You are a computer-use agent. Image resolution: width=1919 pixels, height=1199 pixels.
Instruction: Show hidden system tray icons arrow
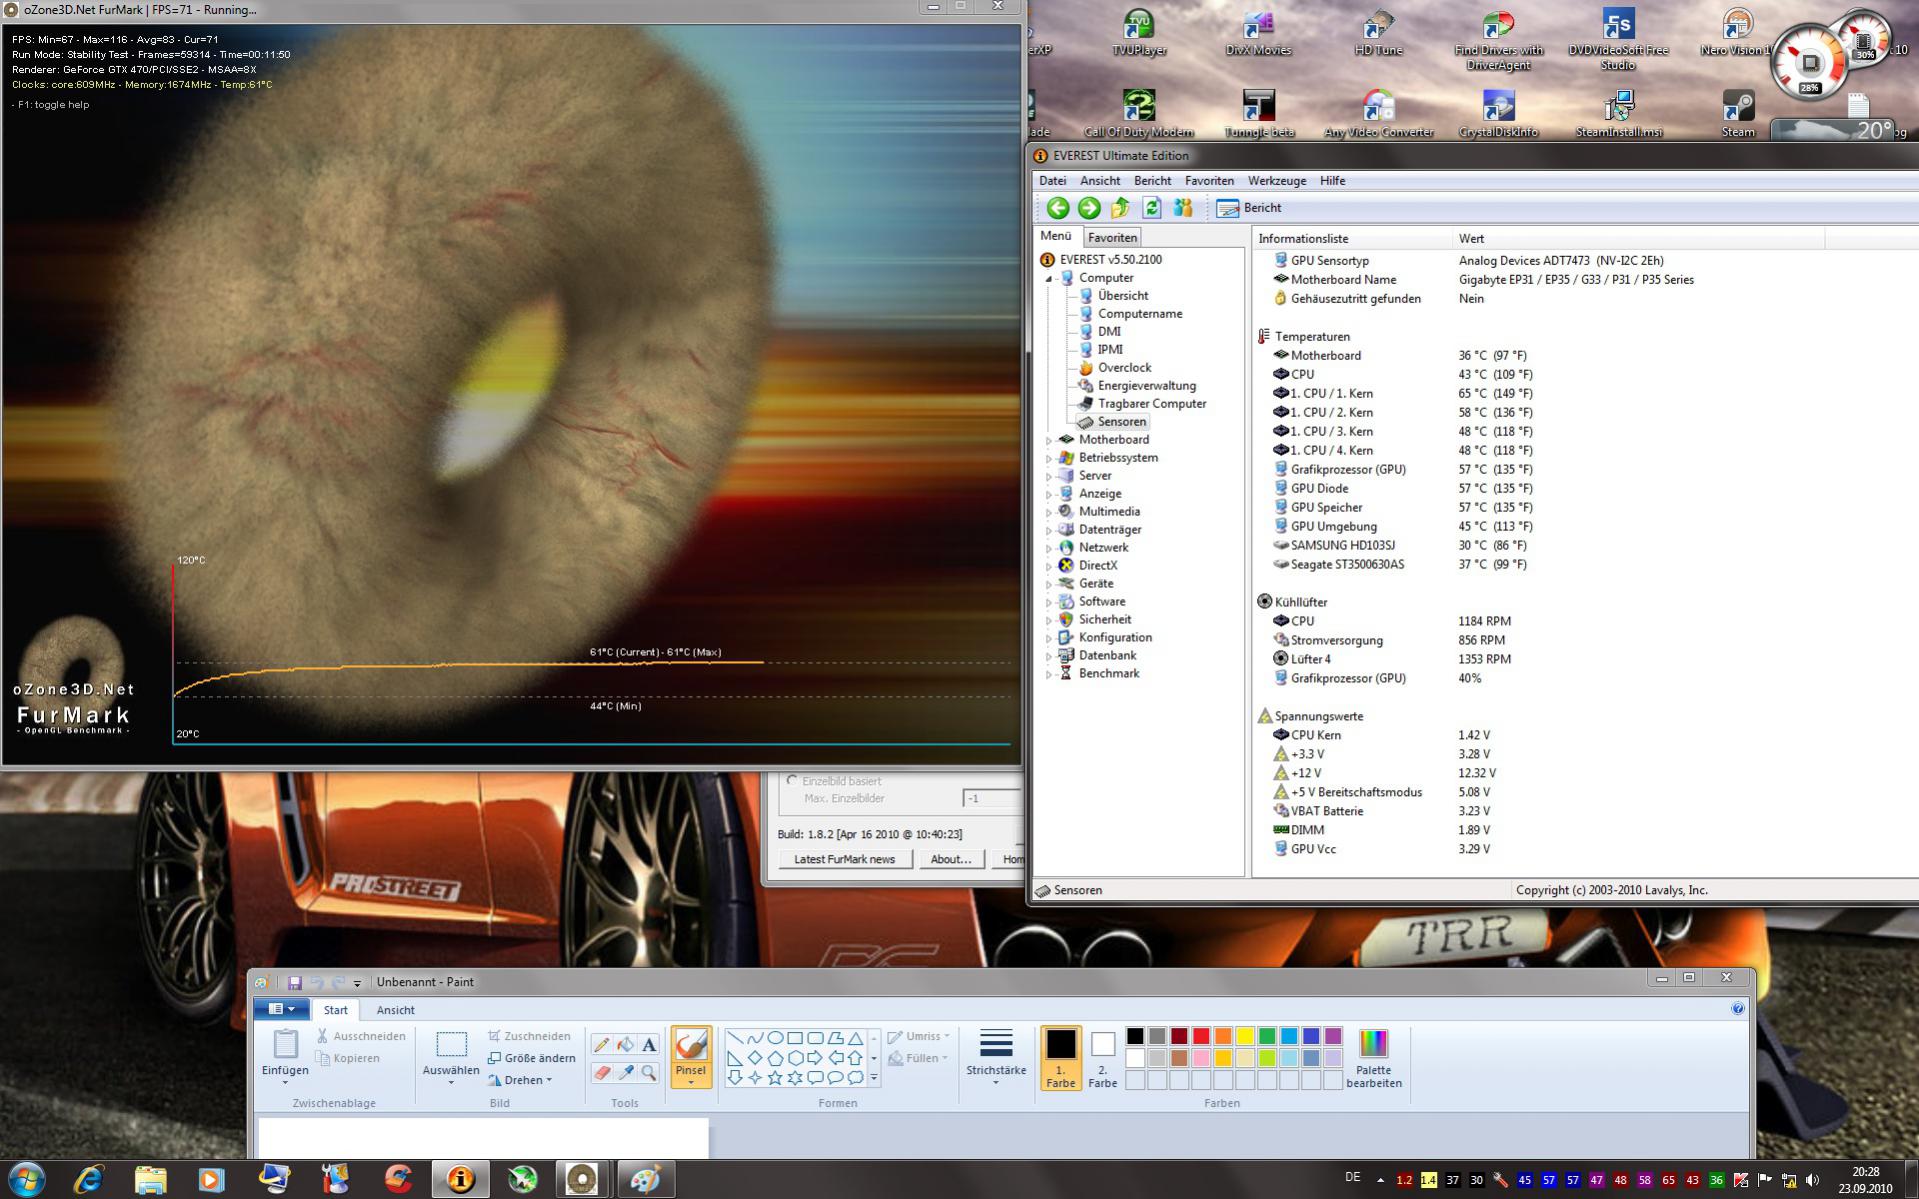pos(1380,1181)
